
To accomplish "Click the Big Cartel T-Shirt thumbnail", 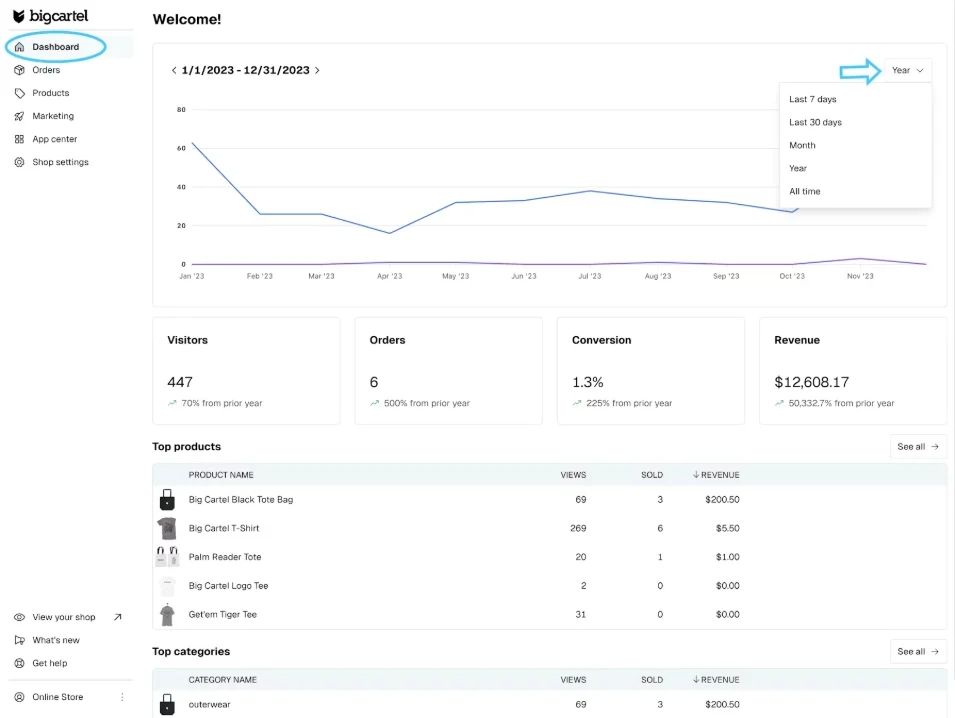I will (x=167, y=528).
